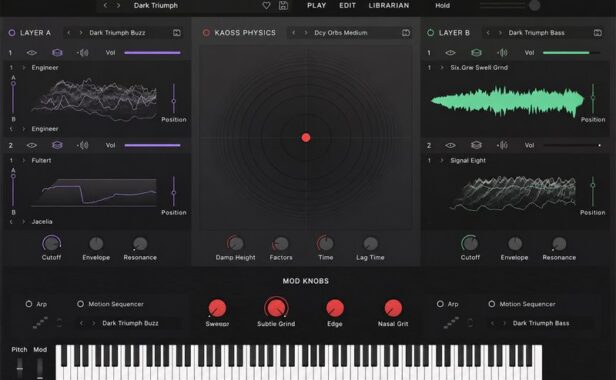616x380 pixels.
Task: Select the wave sequence icon for Layer B voice 2
Action: [x=476, y=145]
